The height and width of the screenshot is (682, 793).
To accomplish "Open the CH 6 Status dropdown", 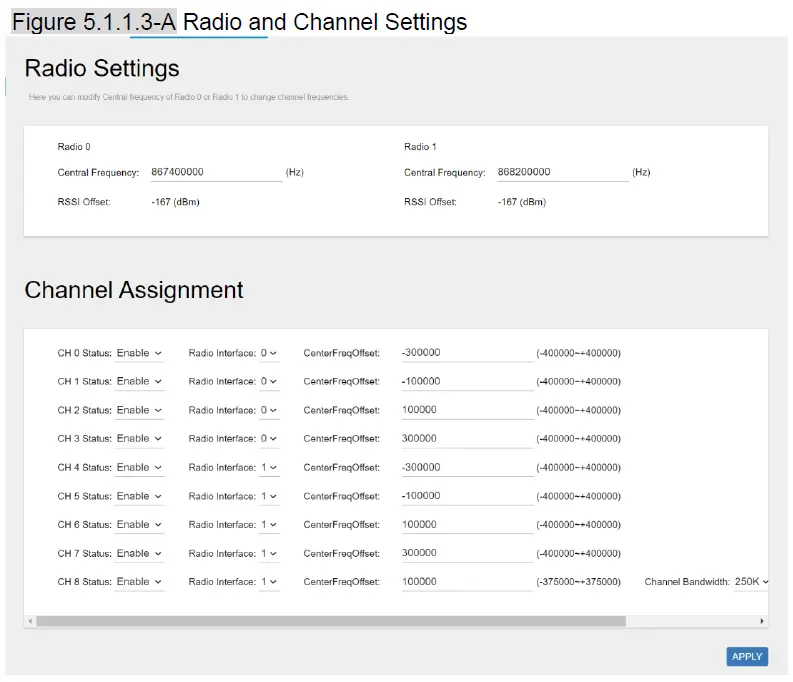I will [x=139, y=525].
